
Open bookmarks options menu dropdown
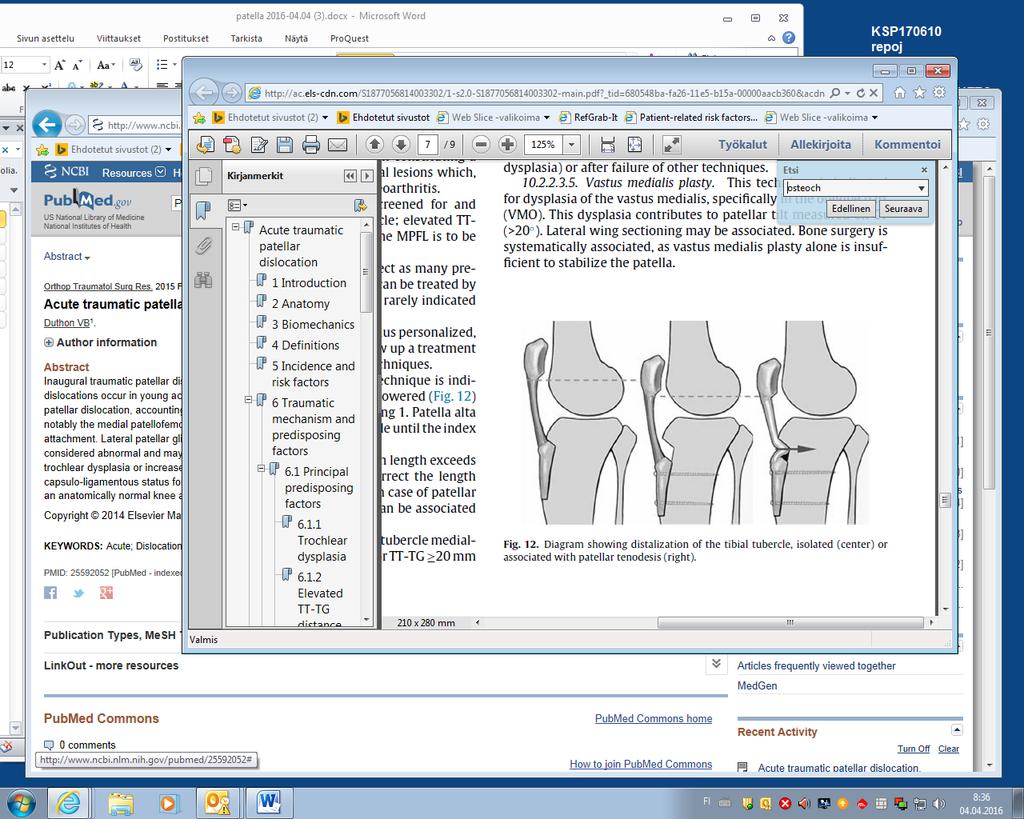pyautogui.click(x=237, y=206)
